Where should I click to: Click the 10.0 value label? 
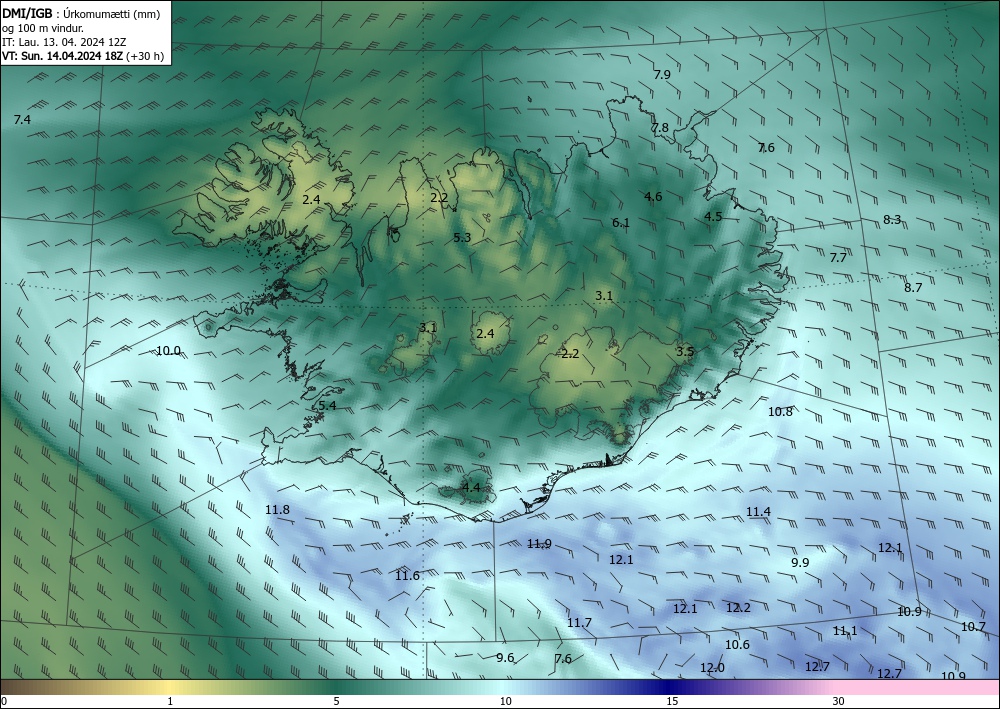[168, 350]
